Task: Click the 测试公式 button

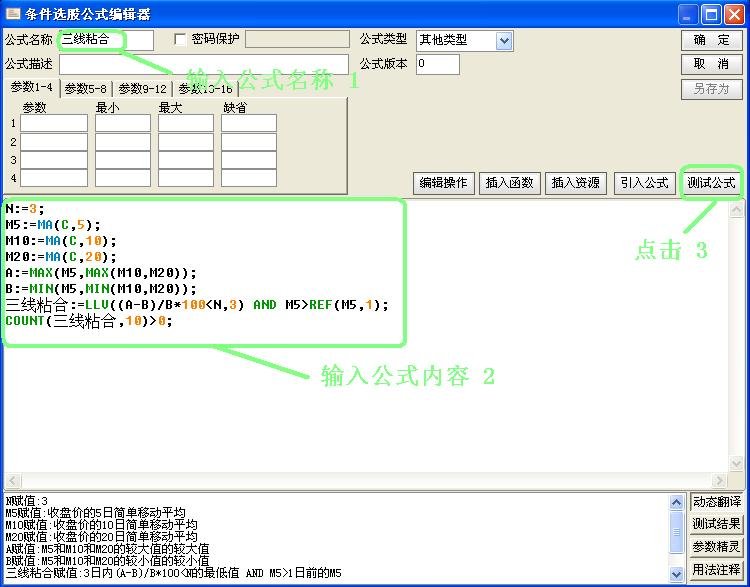Action: pyautogui.click(x=711, y=183)
